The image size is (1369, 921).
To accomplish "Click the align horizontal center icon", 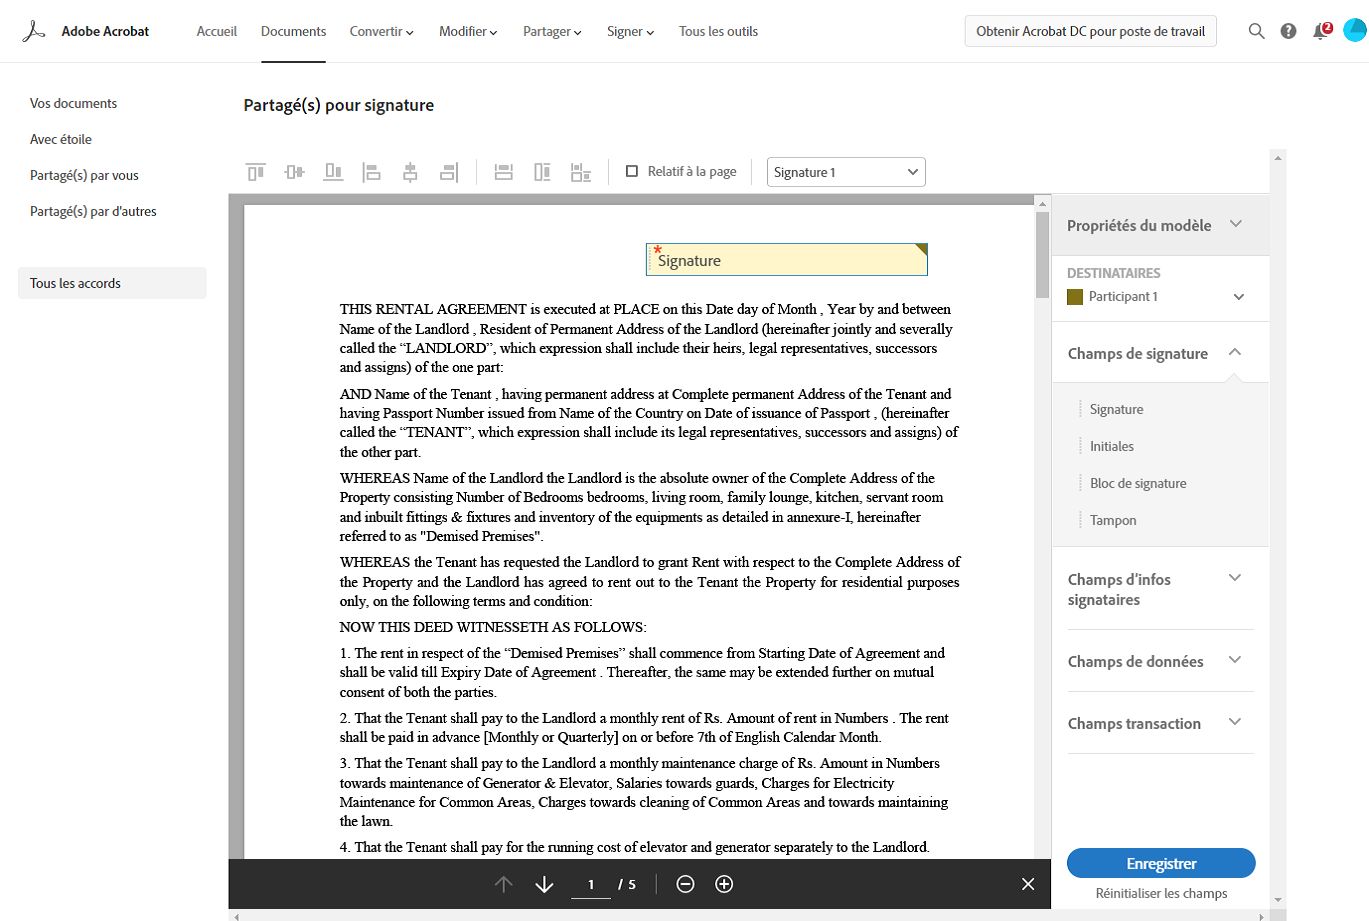I will click(x=410, y=172).
